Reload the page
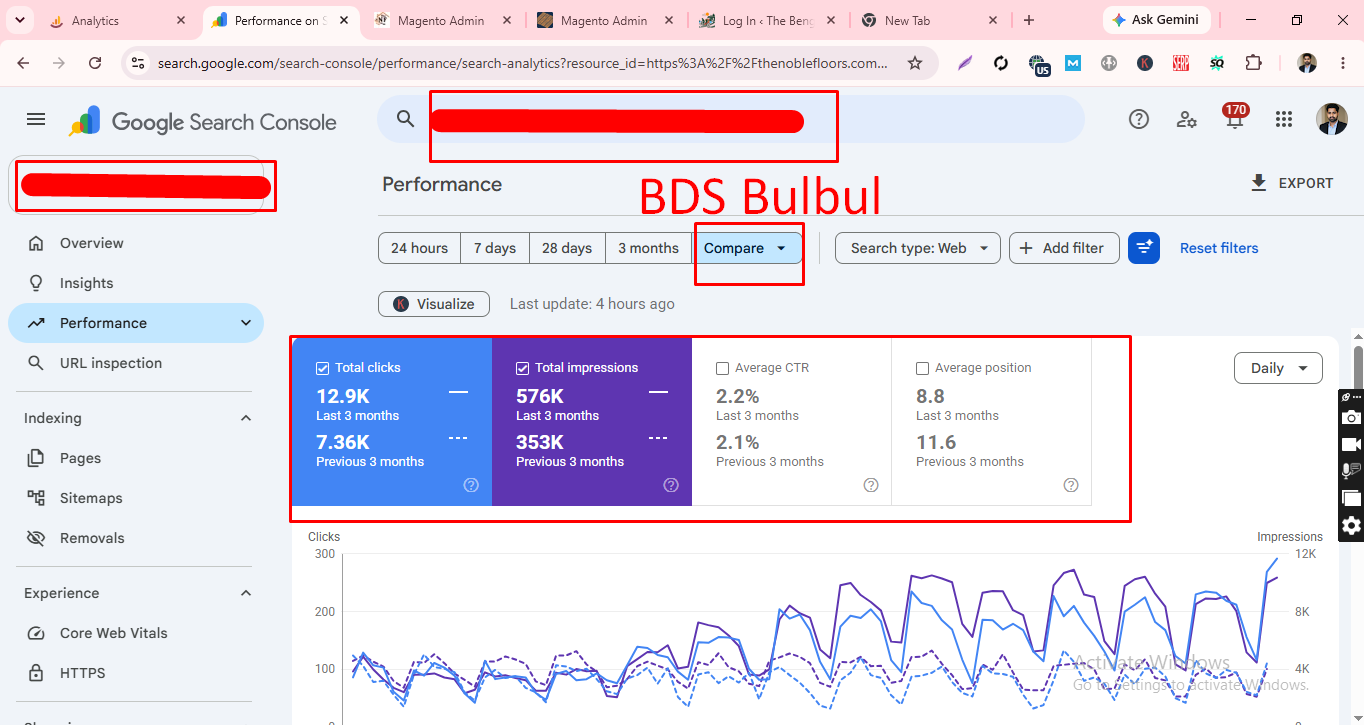The width and height of the screenshot is (1364, 725). pos(95,63)
